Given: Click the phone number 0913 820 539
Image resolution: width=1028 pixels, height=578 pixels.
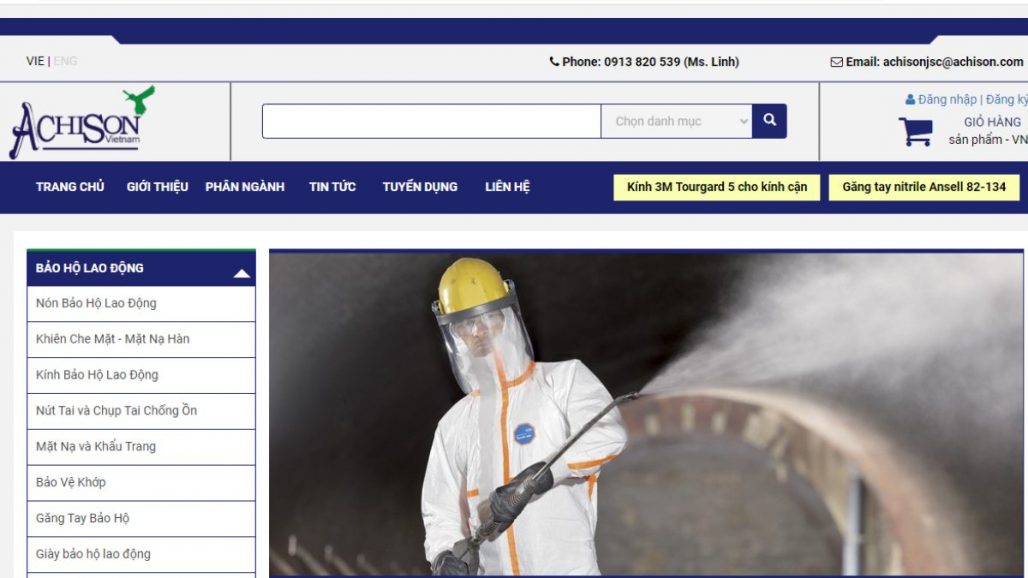Looking at the screenshot, I should 642,62.
